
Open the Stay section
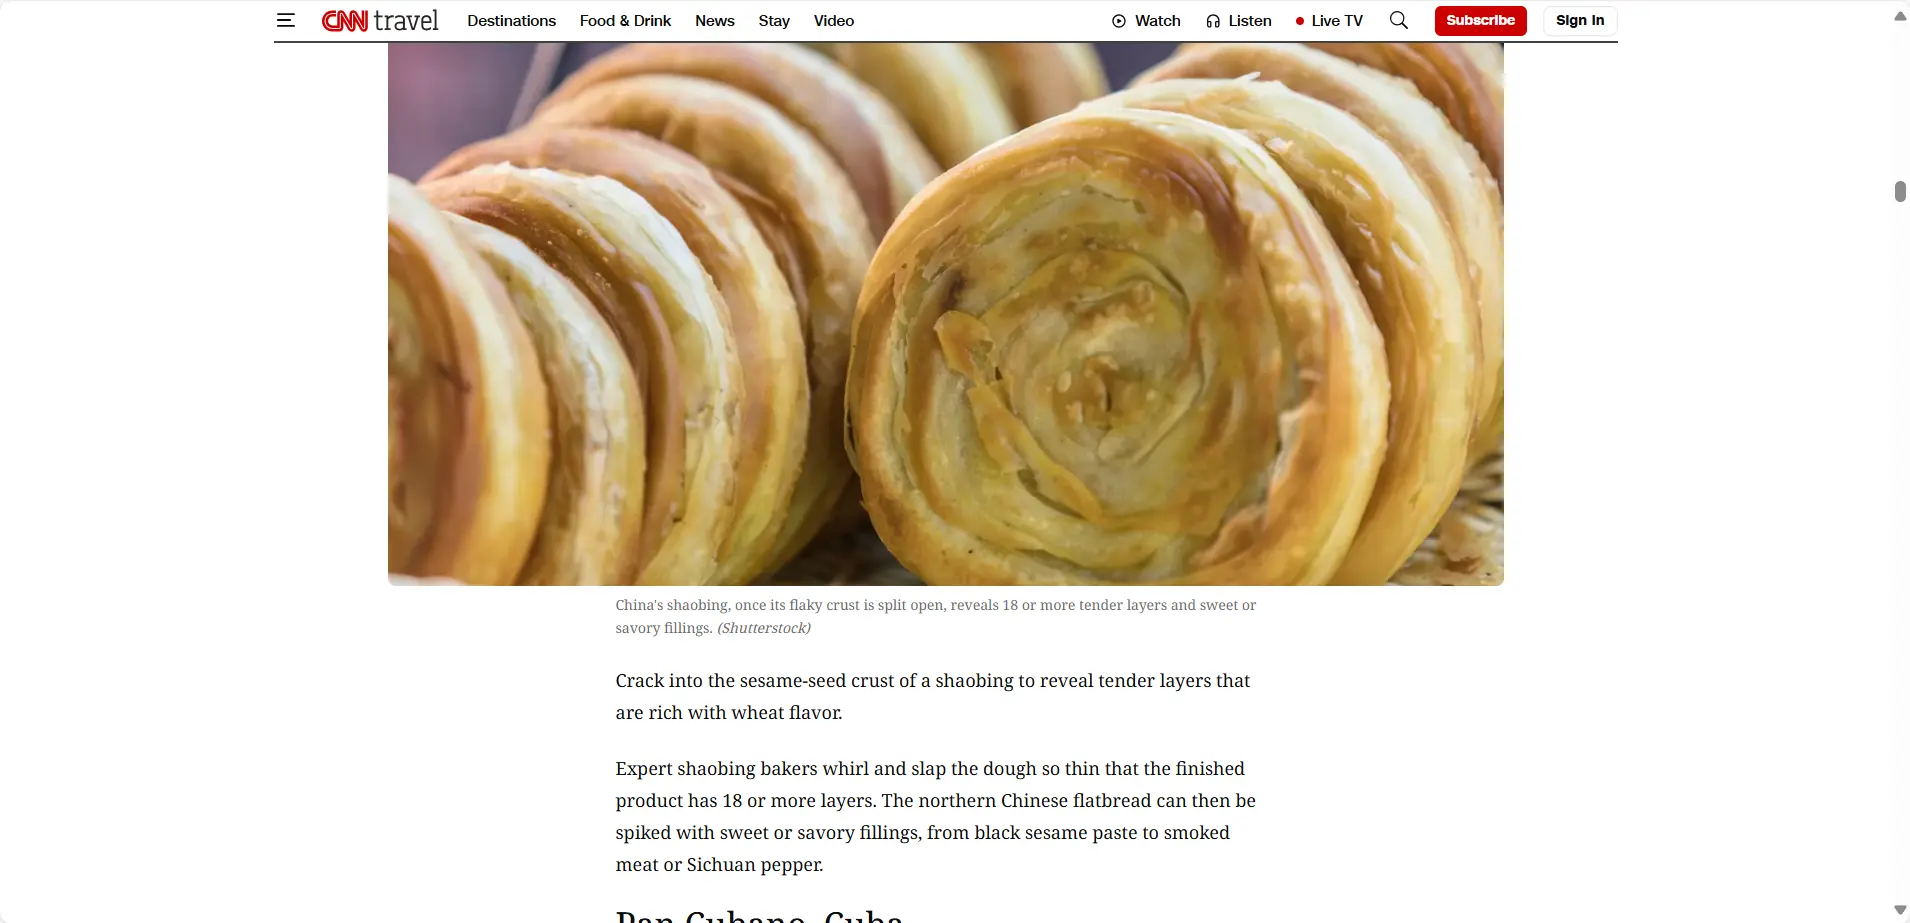tap(774, 21)
